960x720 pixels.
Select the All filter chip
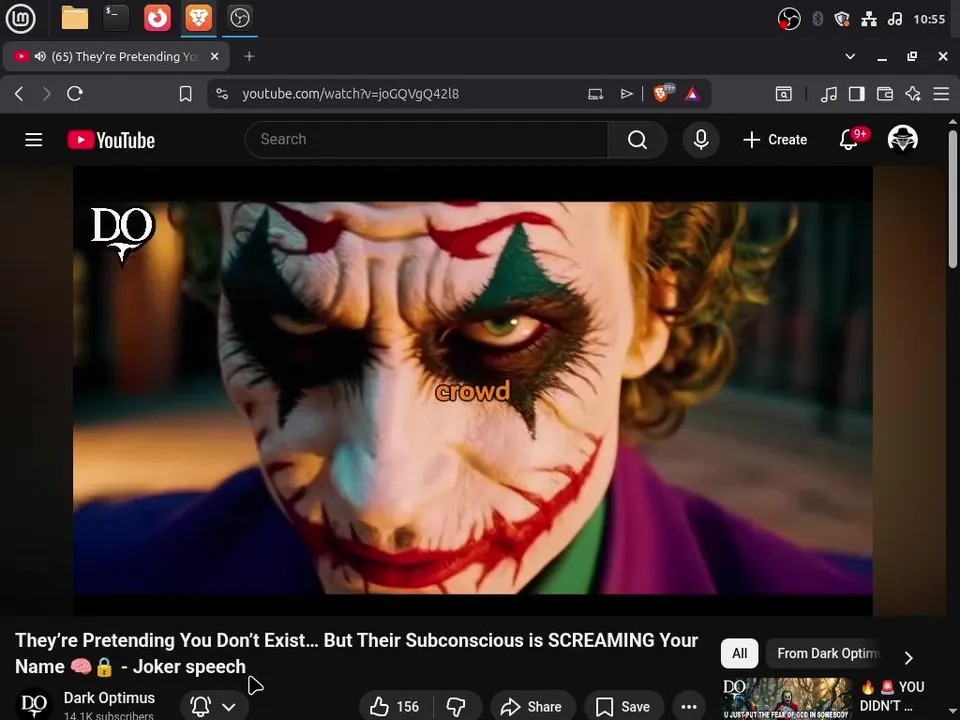[740, 653]
